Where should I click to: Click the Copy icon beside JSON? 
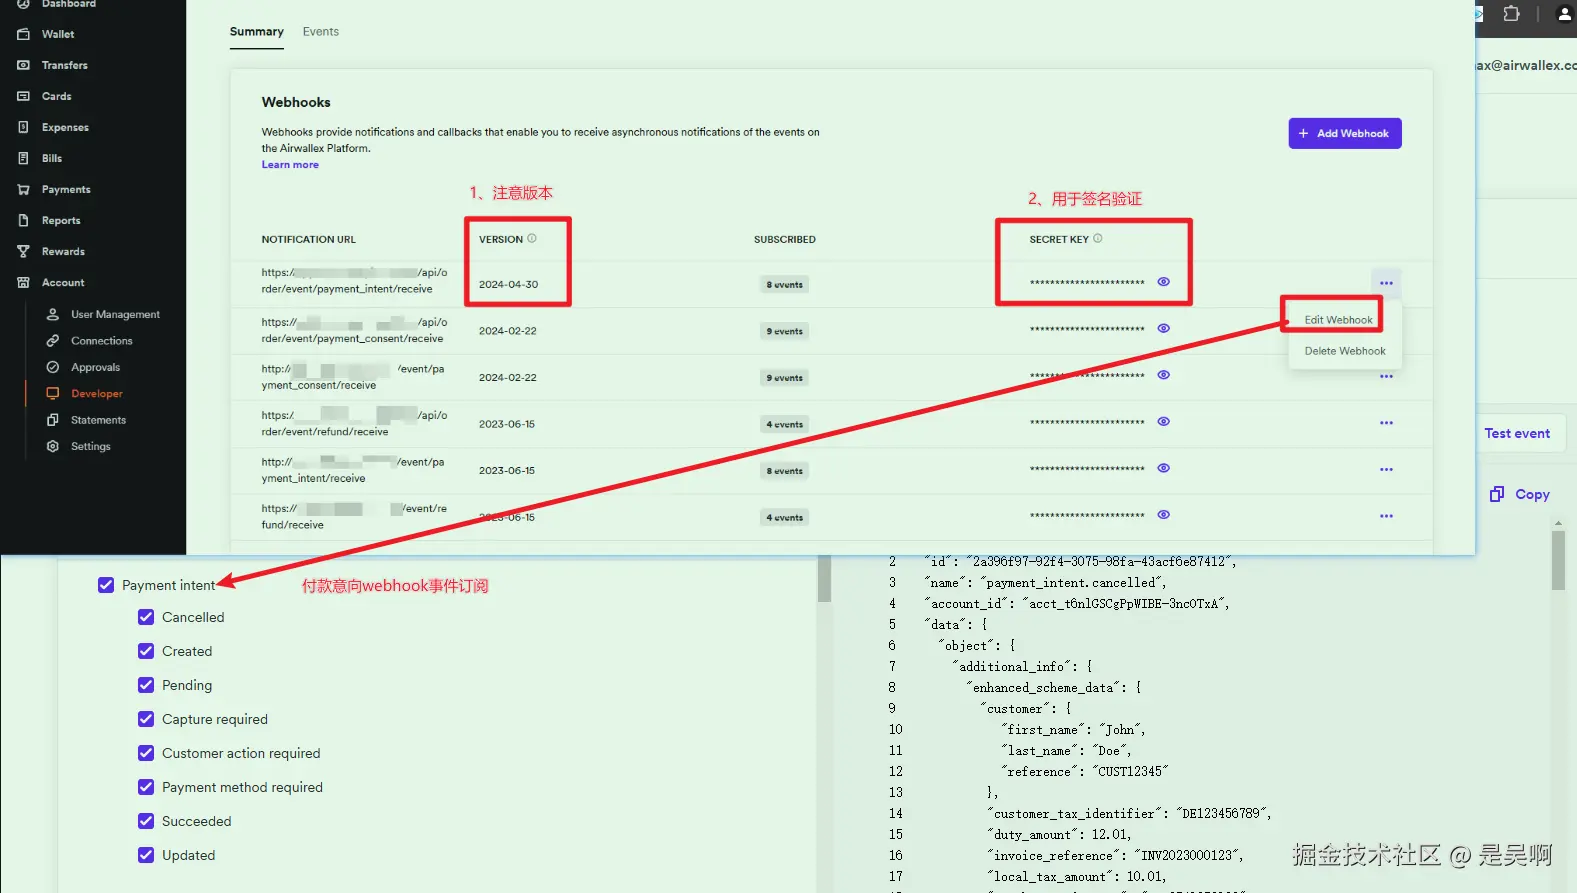(x=1497, y=494)
